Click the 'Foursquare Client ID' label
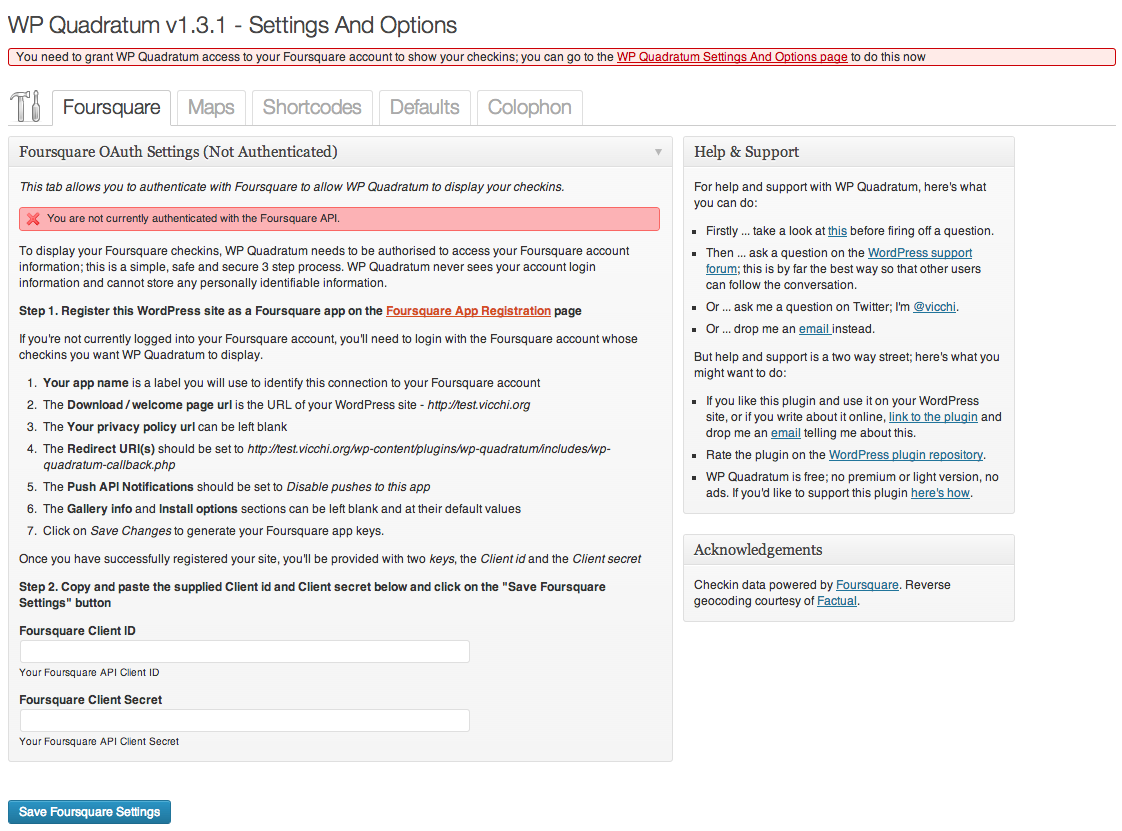 pyautogui.click(x=77, y=631)
